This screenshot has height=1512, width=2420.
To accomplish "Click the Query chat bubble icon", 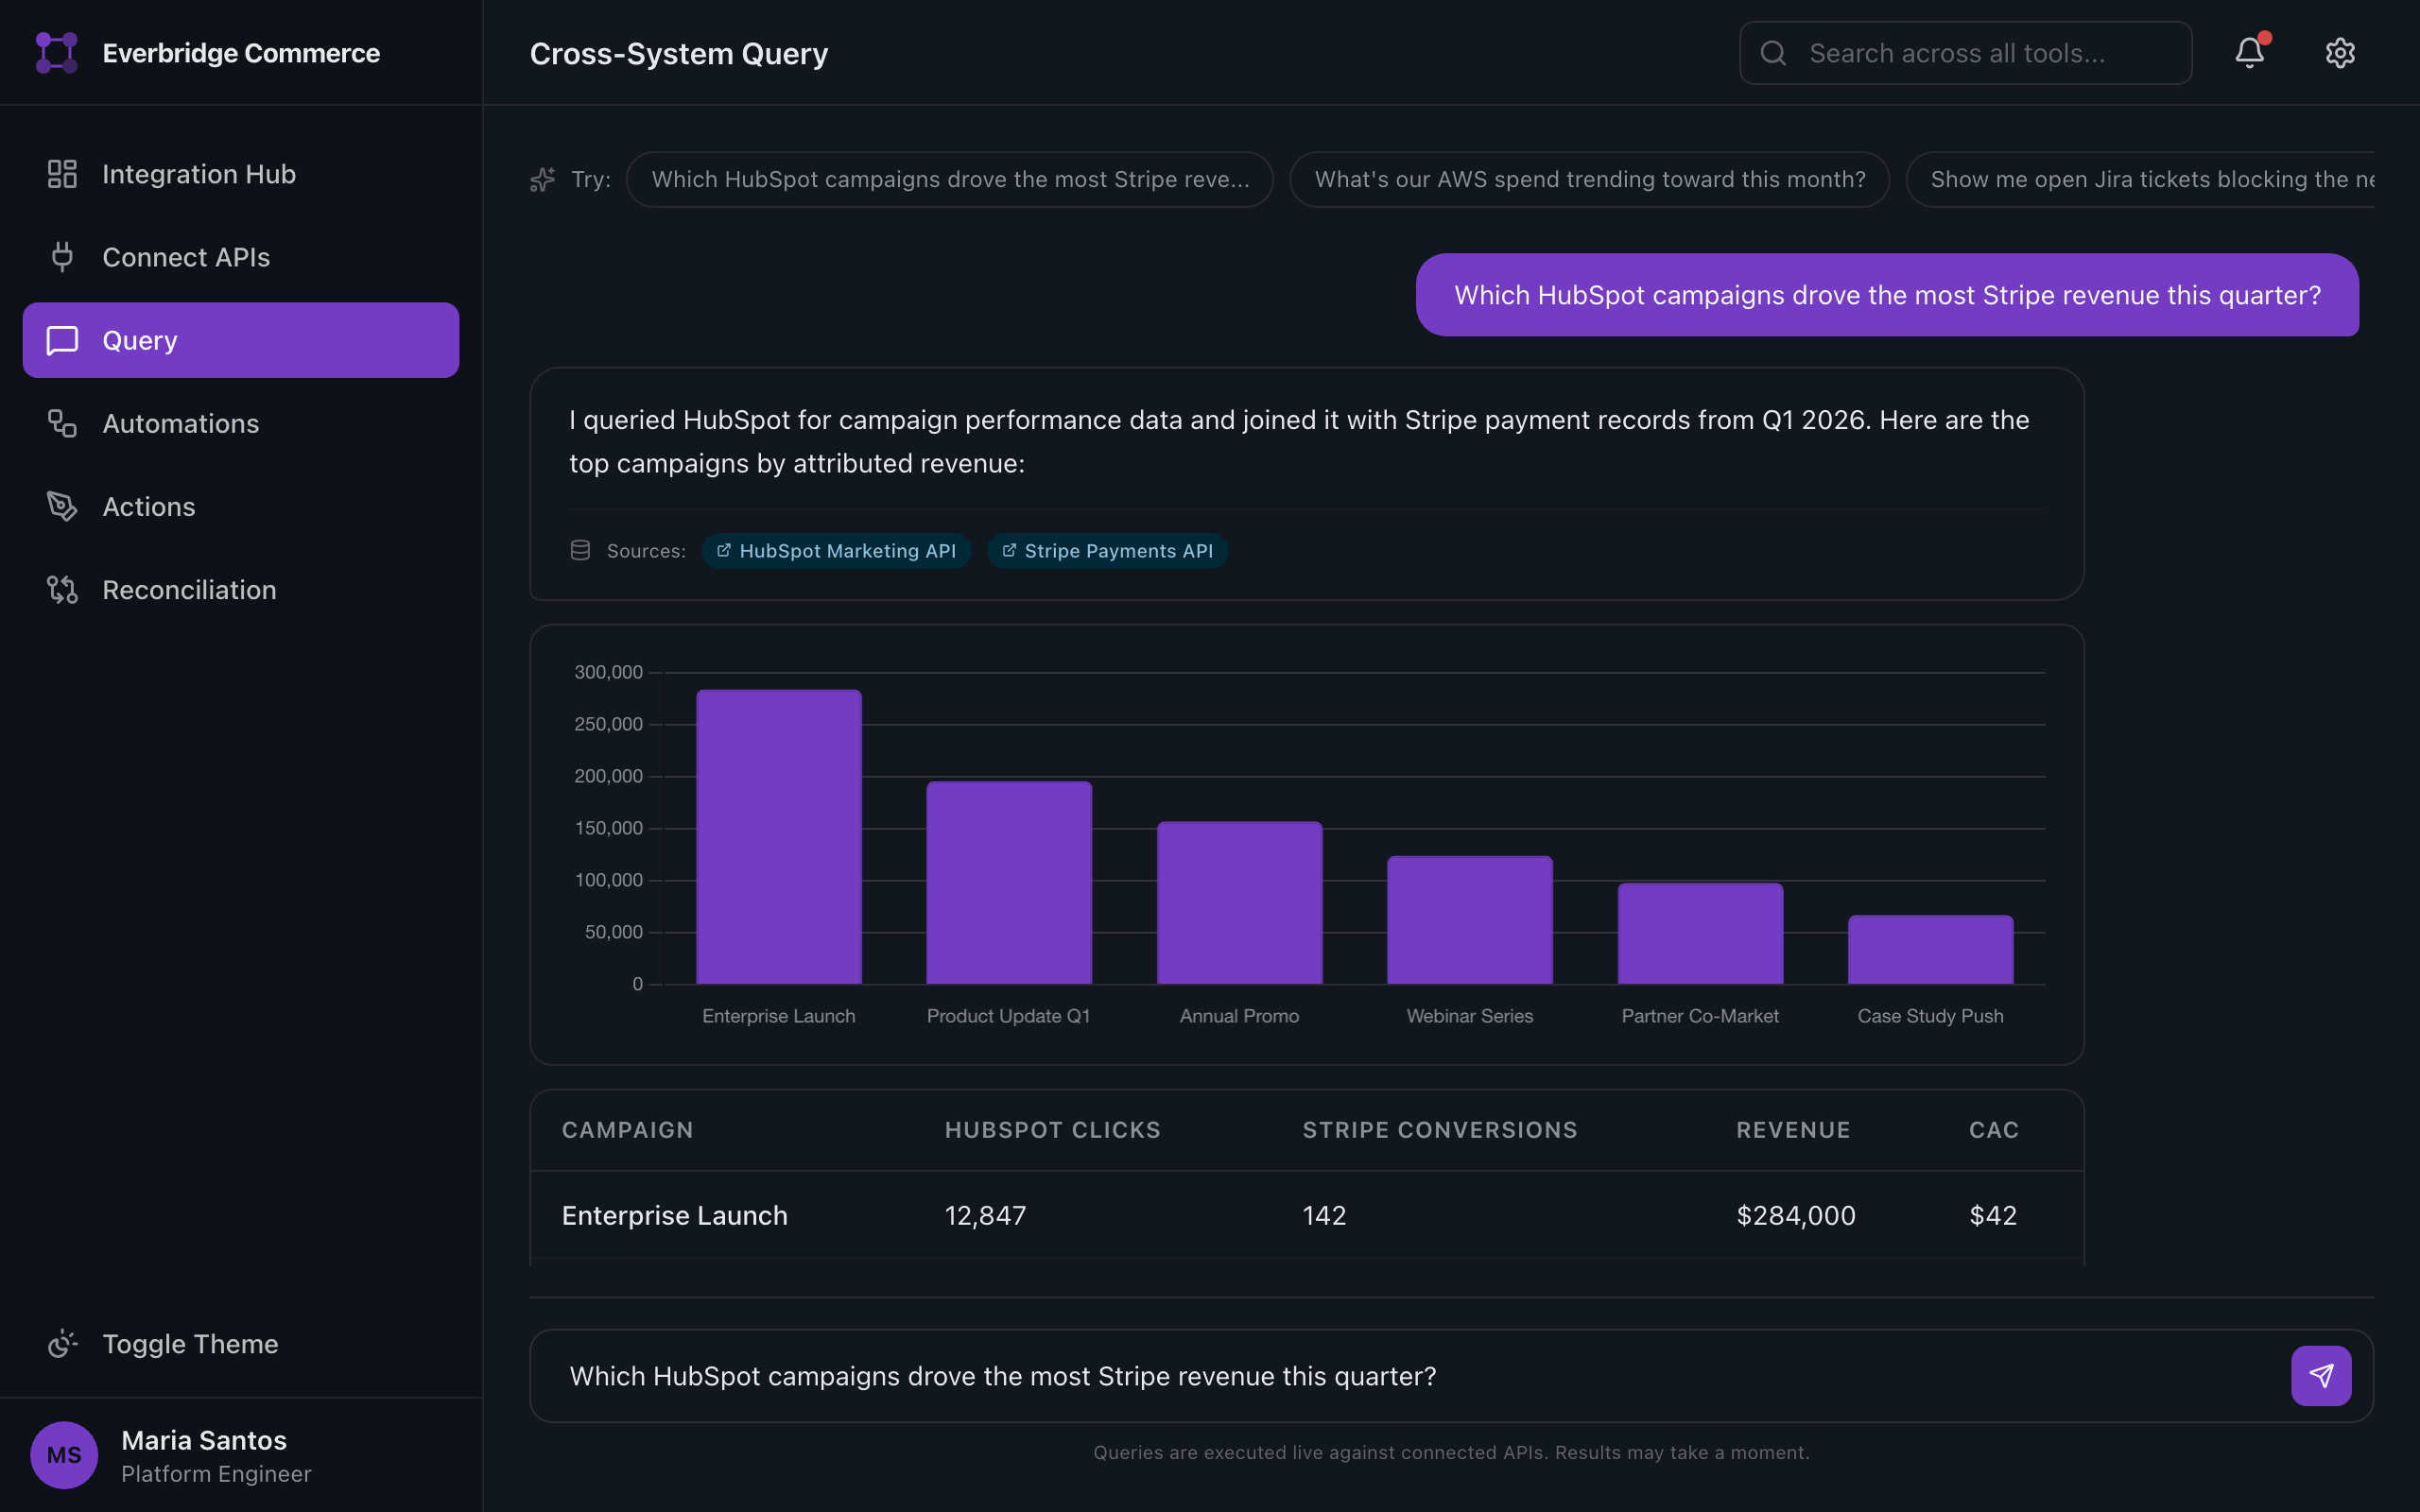I will [62, 340].
